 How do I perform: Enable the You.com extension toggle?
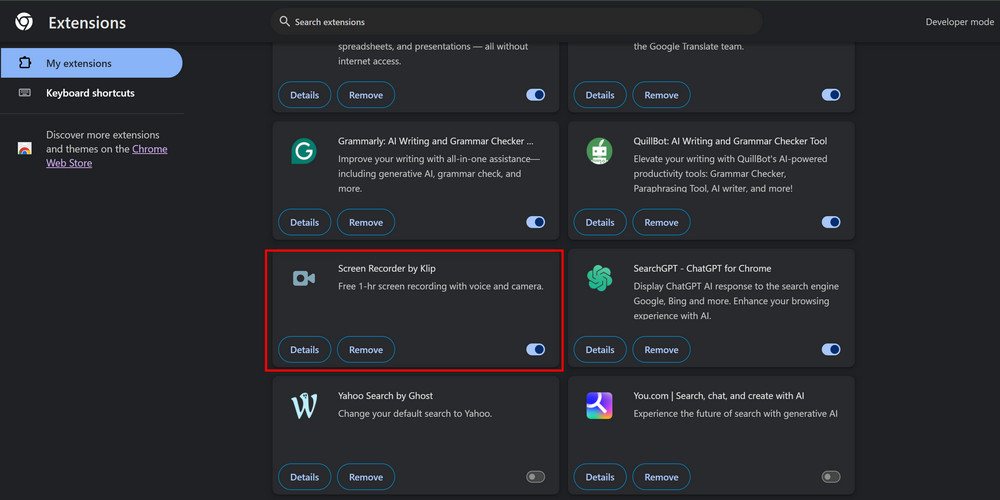pos(831,476)
